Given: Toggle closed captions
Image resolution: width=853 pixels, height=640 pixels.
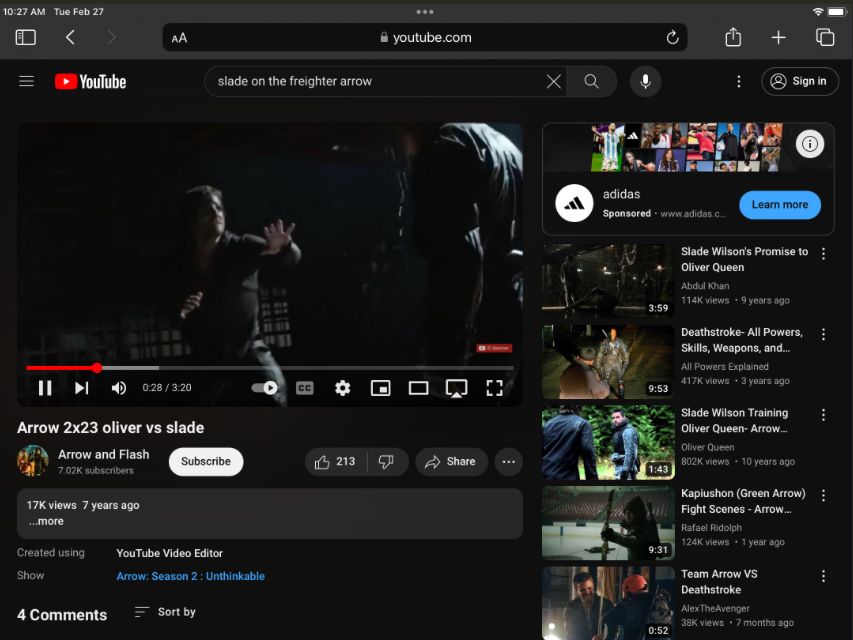Looking at the screenshot, I should (305, 388).
